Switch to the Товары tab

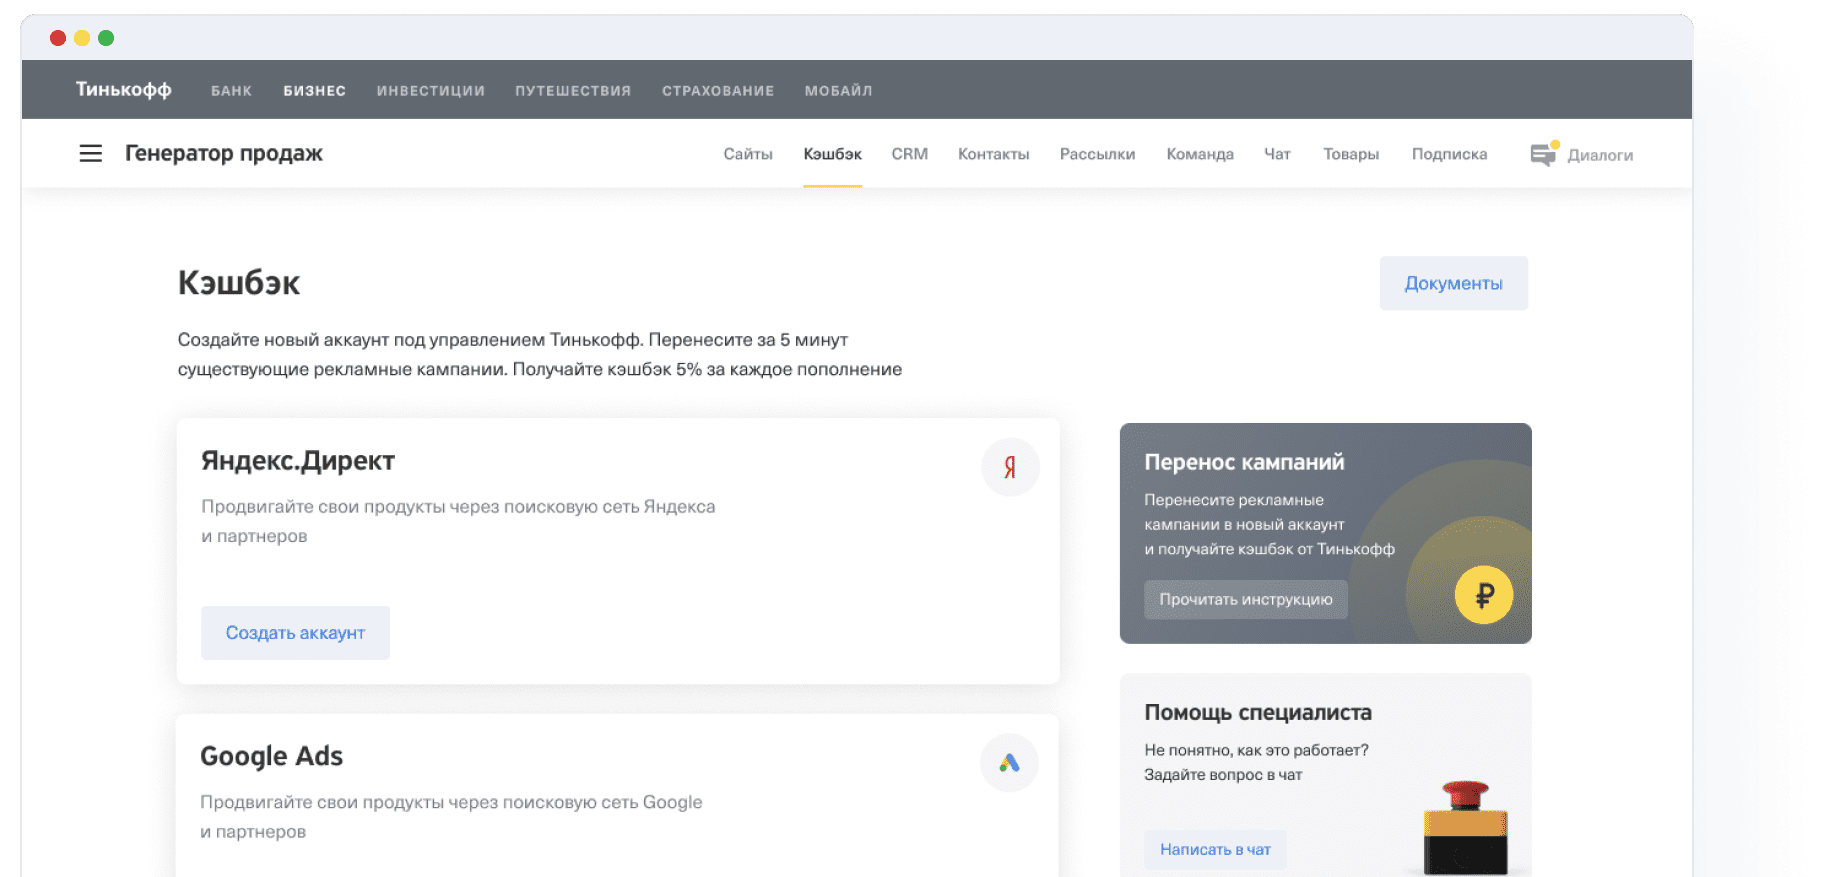coord(1351,154)
